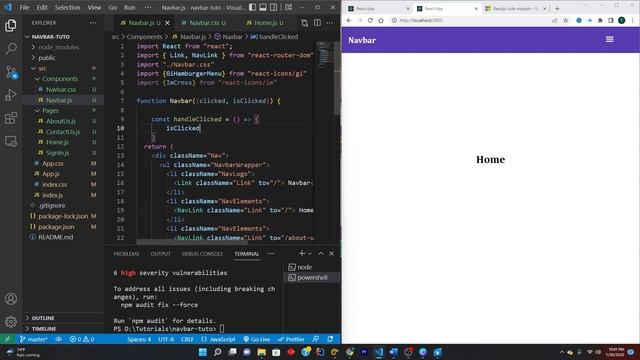Switch to the DEBUG CONSOLE tab
The width and height of the screenshot is (640, 360).
[x=202, y=253]
